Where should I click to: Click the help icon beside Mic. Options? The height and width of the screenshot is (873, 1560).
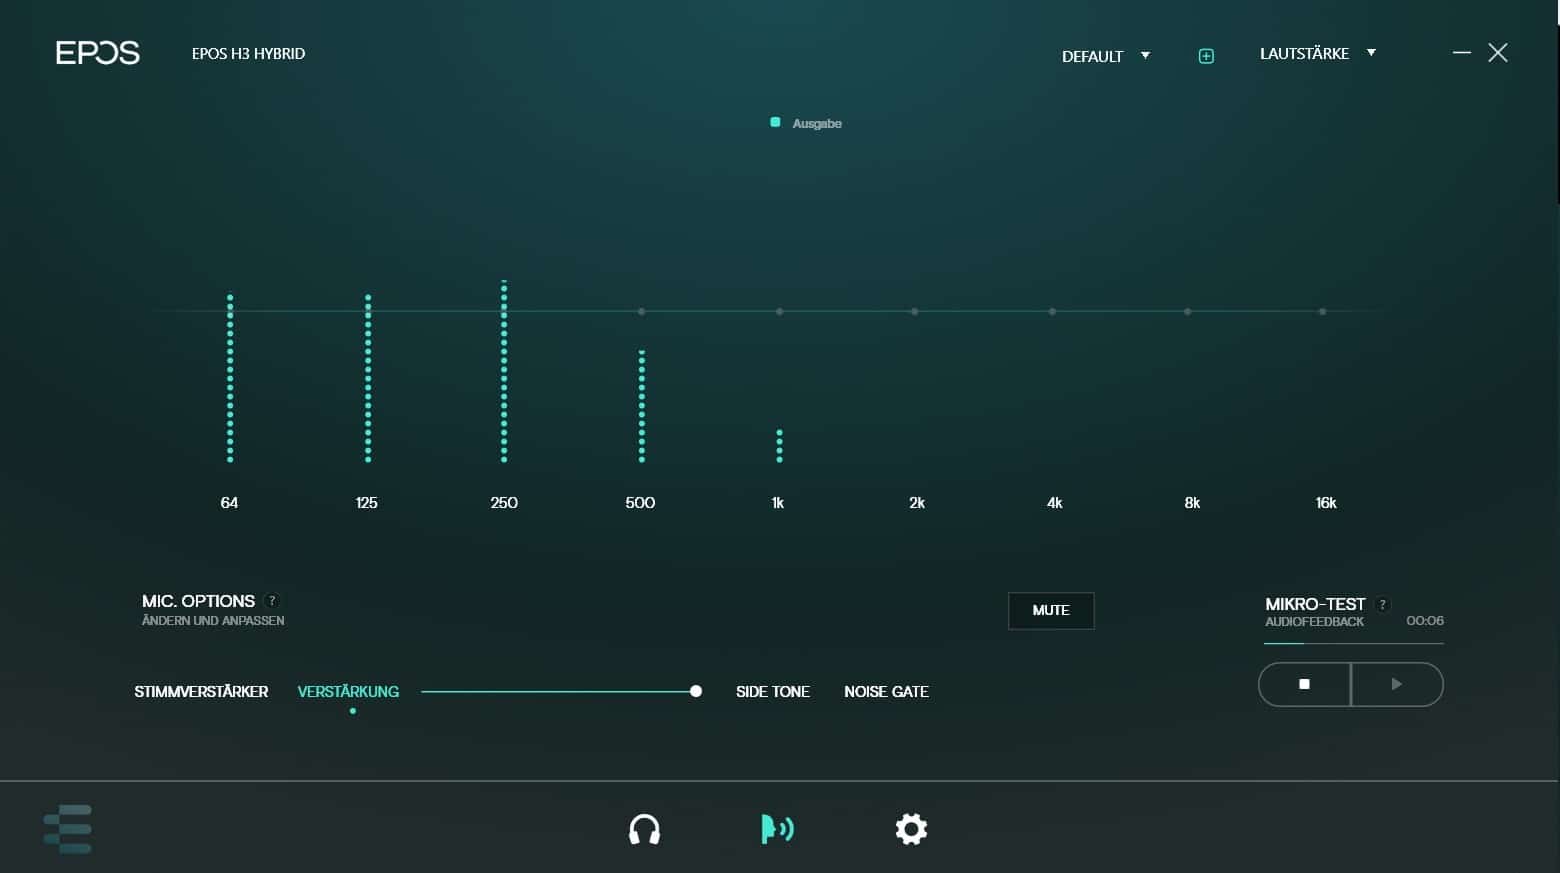272,601
